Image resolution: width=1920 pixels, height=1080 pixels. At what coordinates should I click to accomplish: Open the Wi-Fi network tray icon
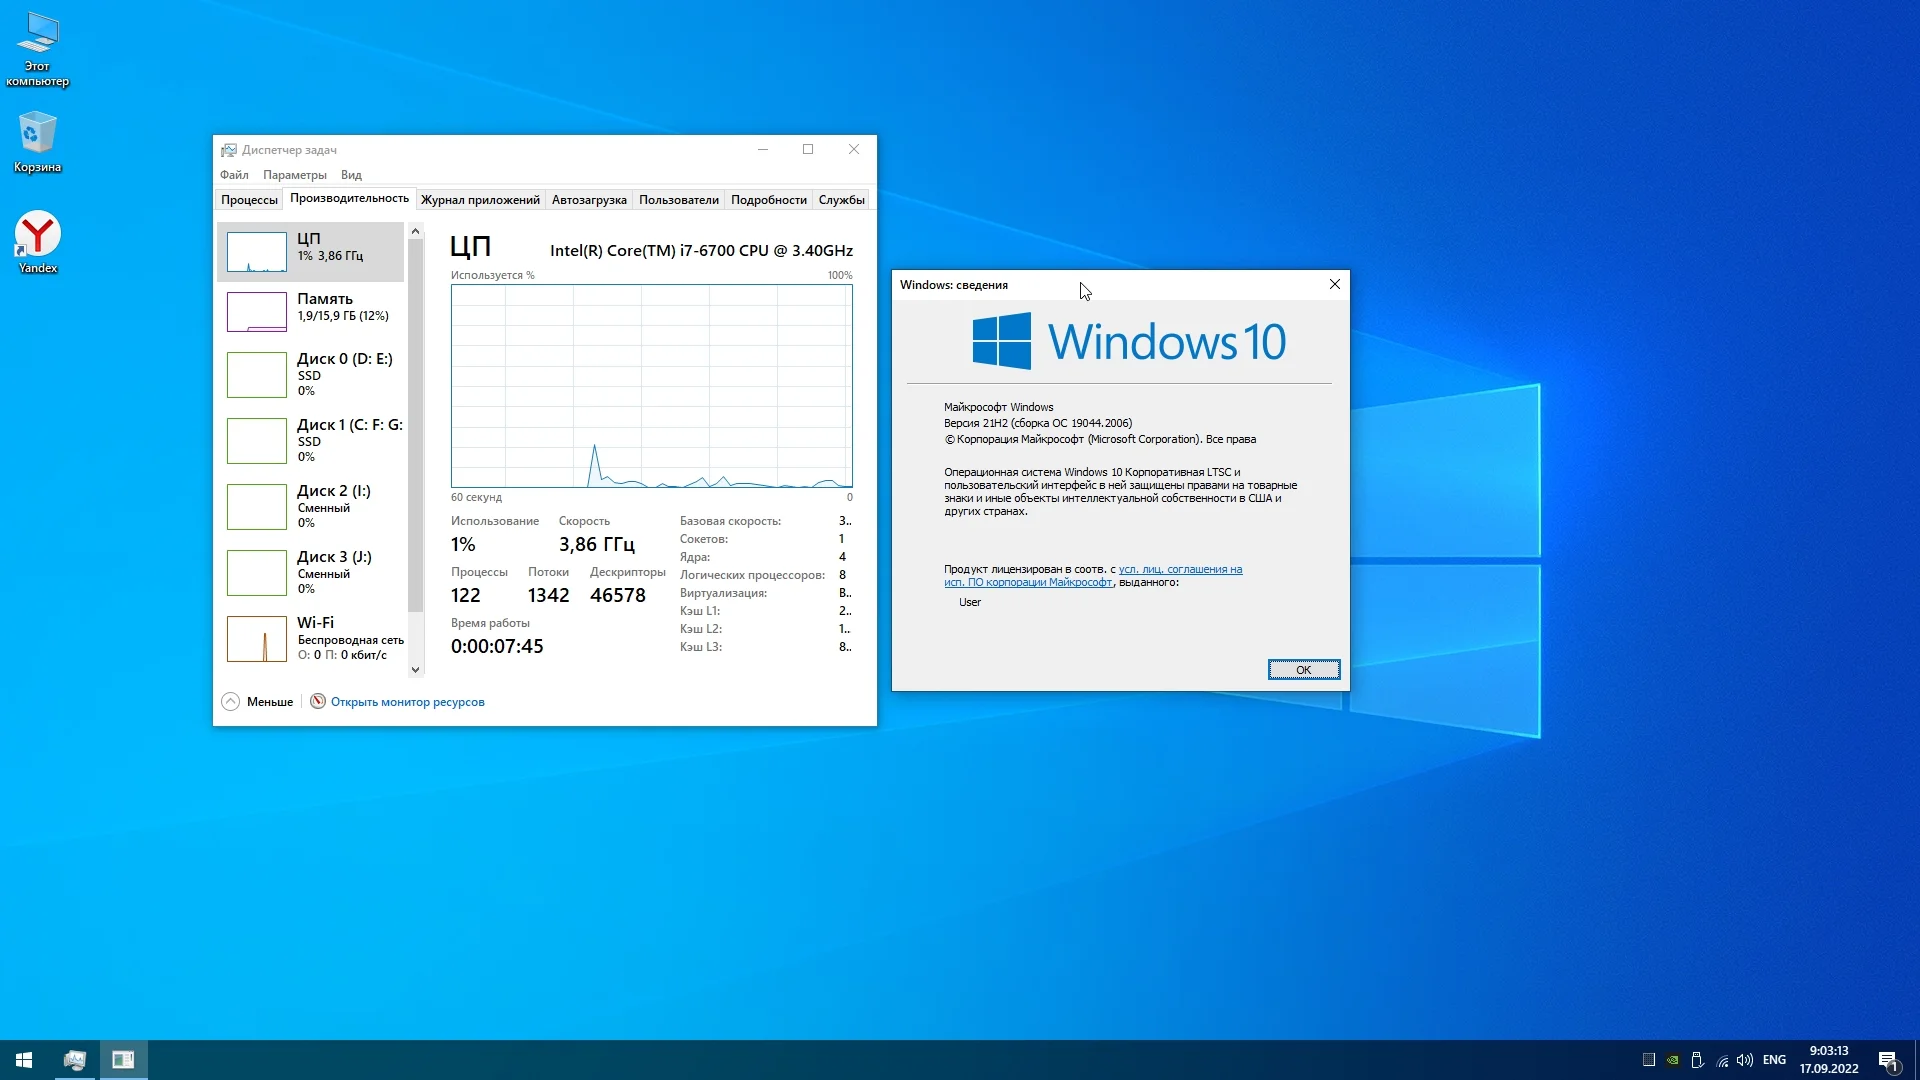tap(1722, 1060)
